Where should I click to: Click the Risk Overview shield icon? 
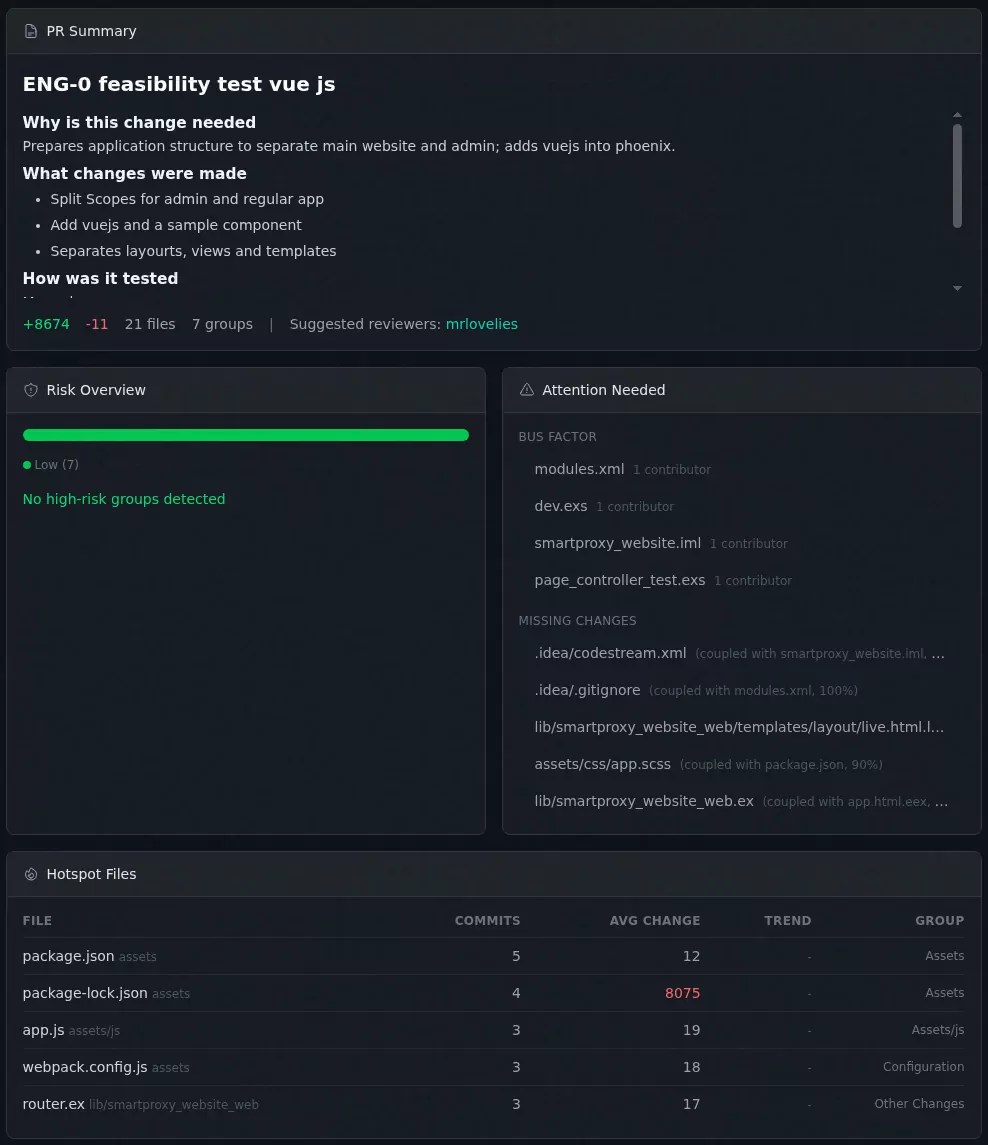[30, 389]
